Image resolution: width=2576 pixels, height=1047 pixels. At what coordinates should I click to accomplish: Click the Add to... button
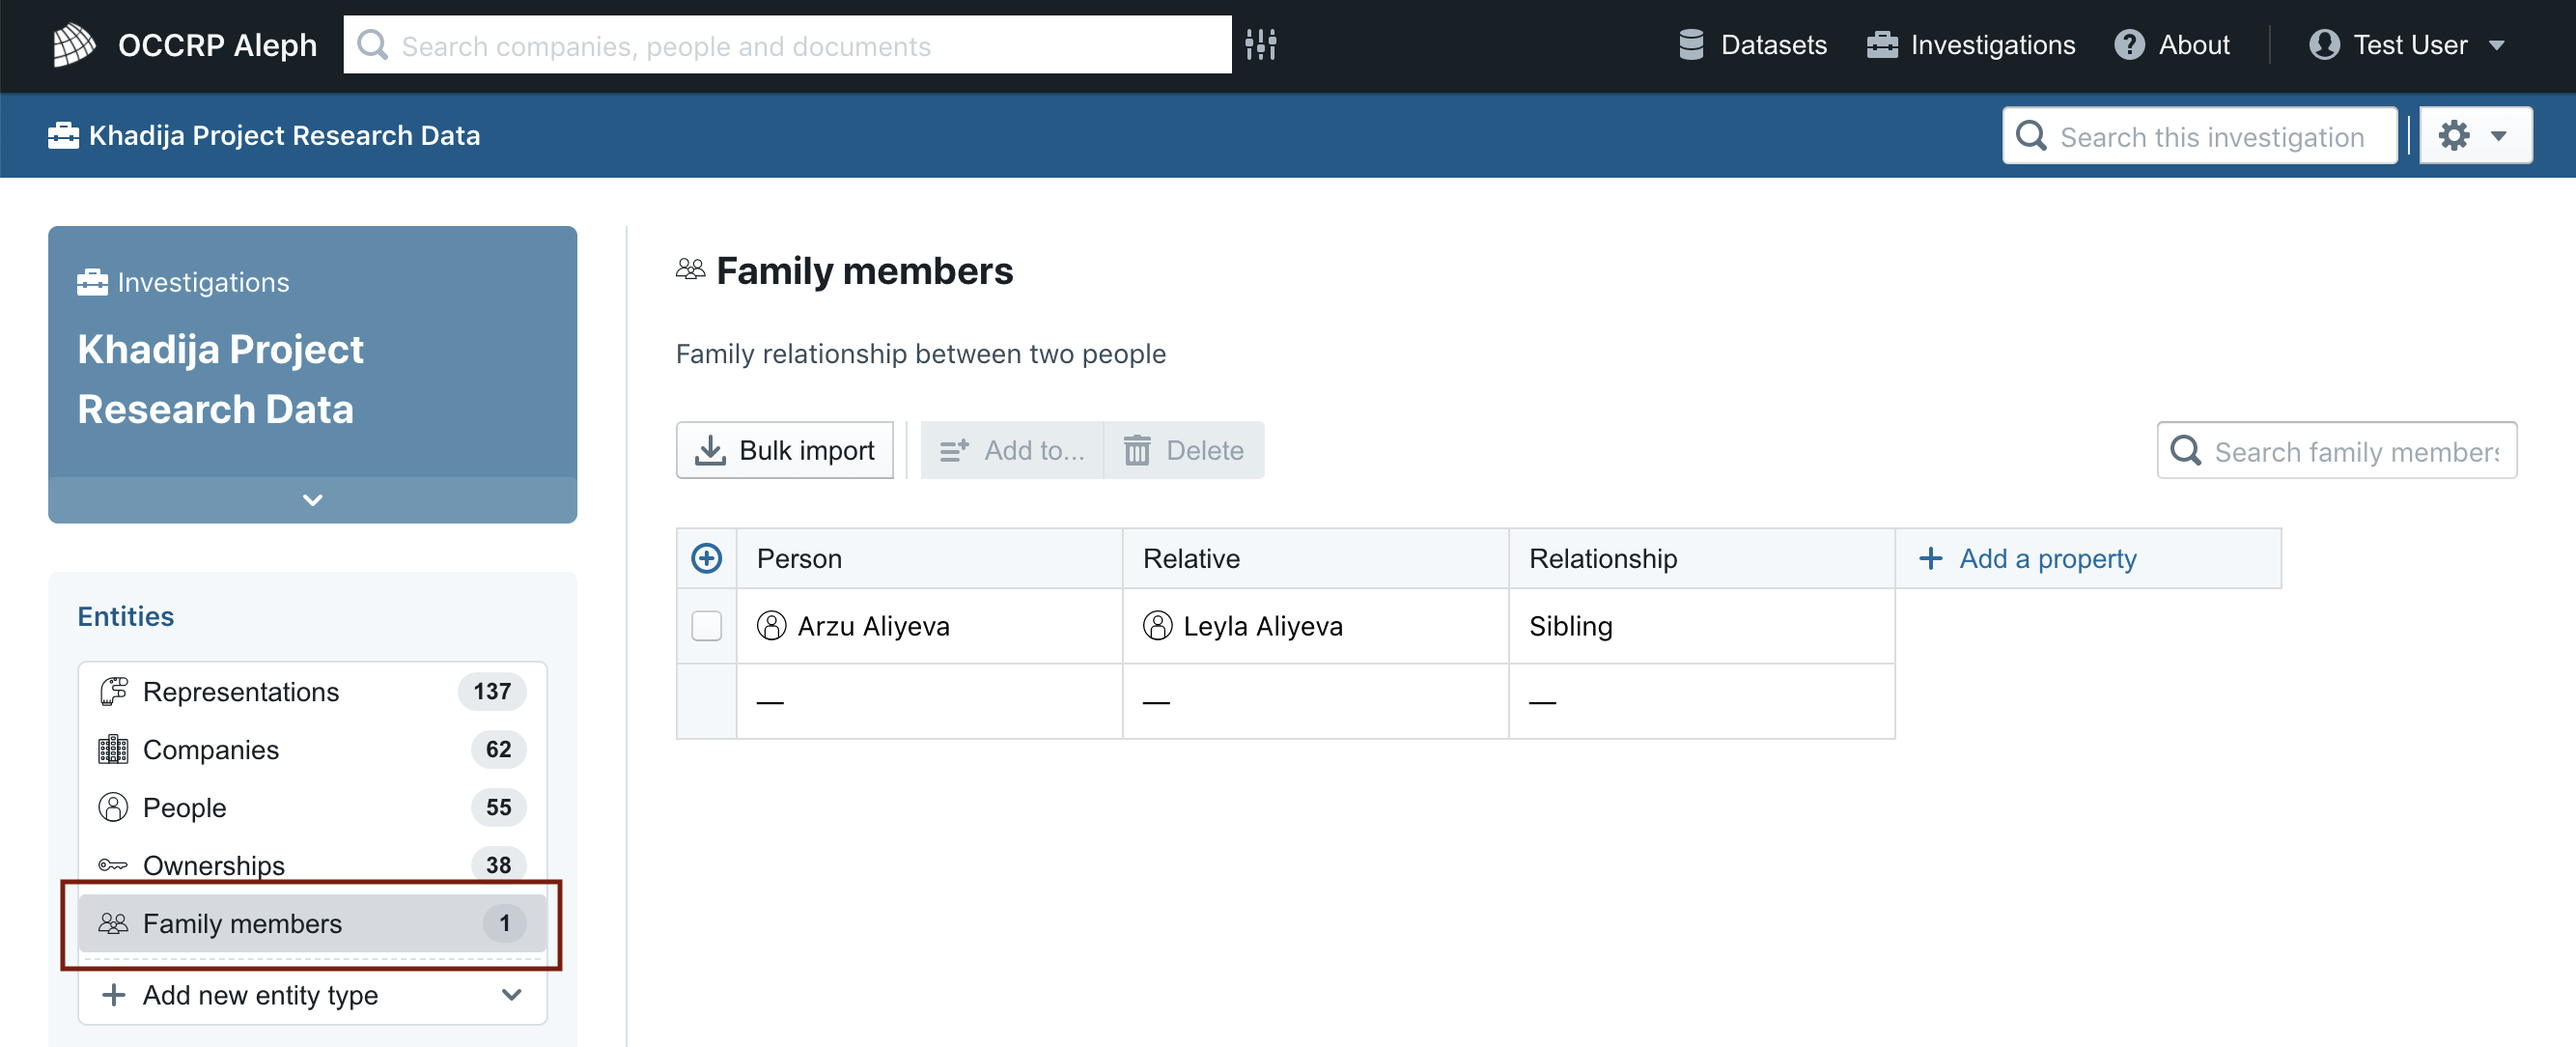pos(1011,450)
